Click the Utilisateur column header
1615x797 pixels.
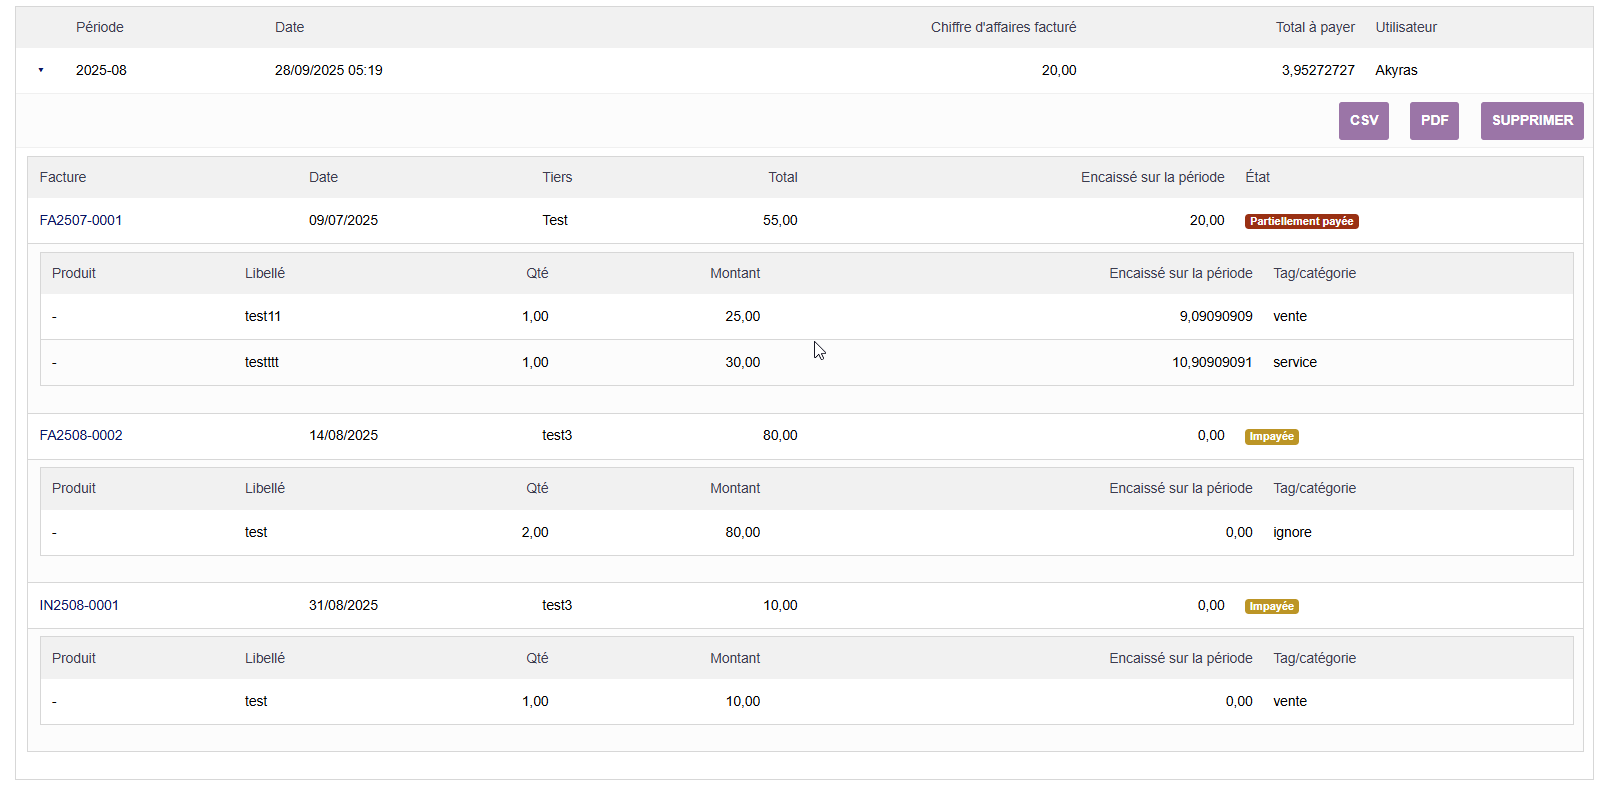pos(1405,27)
